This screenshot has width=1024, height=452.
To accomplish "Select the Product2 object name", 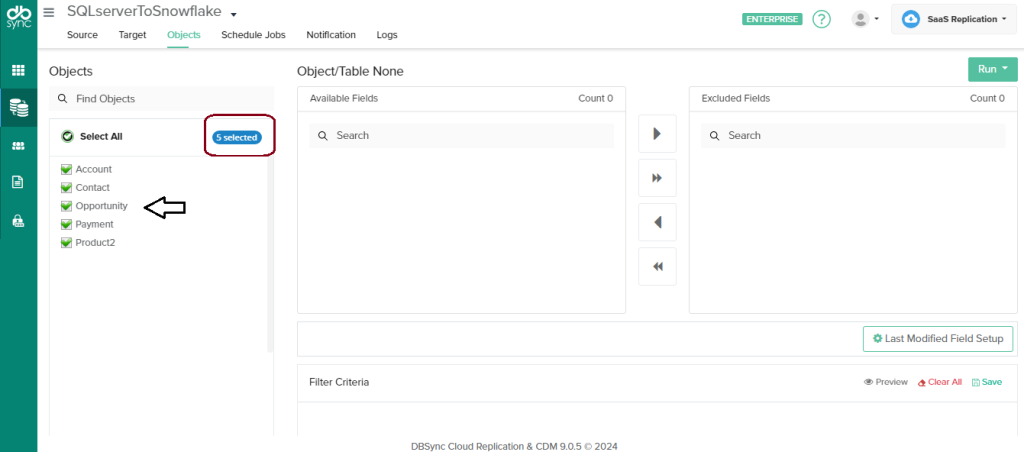I will pos(95,242).
